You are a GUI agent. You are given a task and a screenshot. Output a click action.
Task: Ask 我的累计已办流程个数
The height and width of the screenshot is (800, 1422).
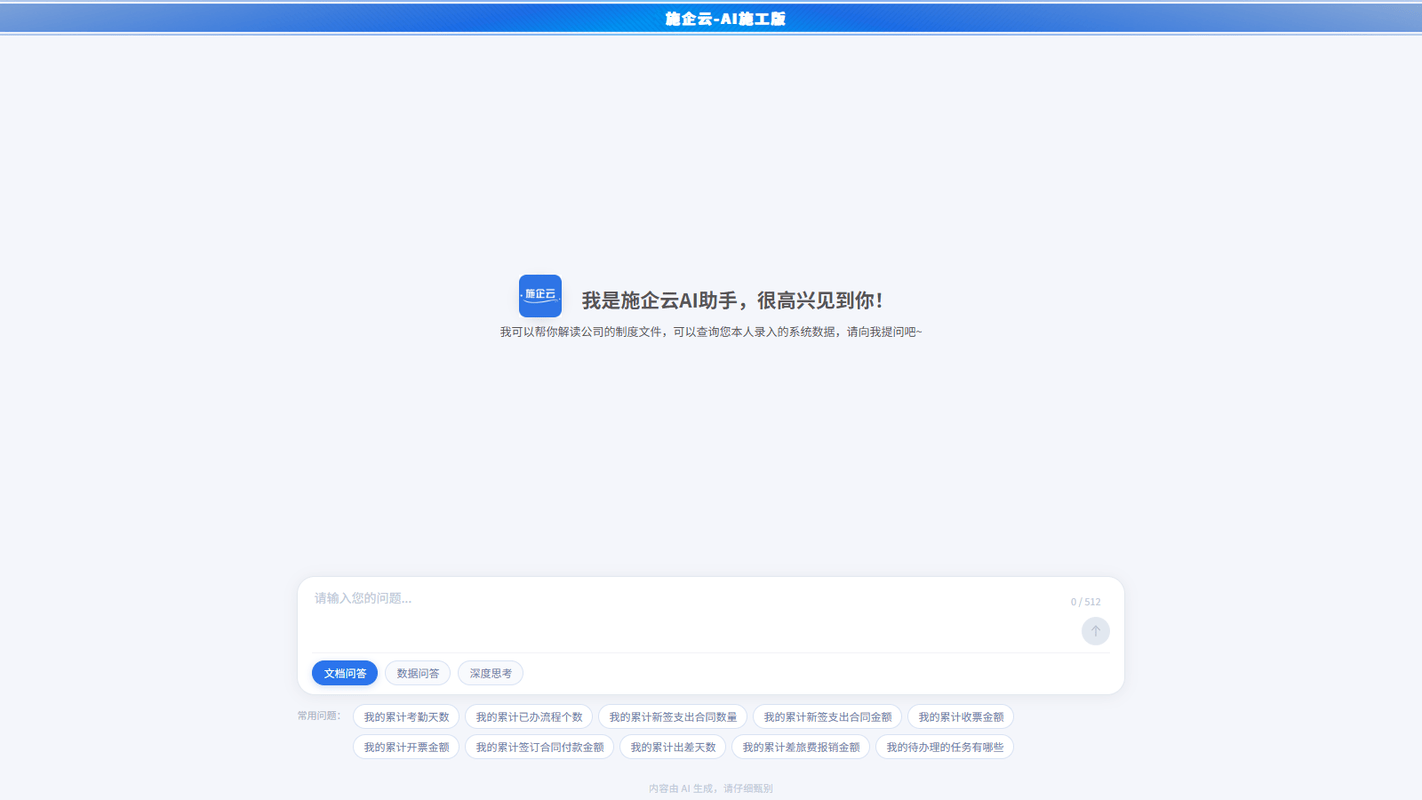click(x=529, y=717)
